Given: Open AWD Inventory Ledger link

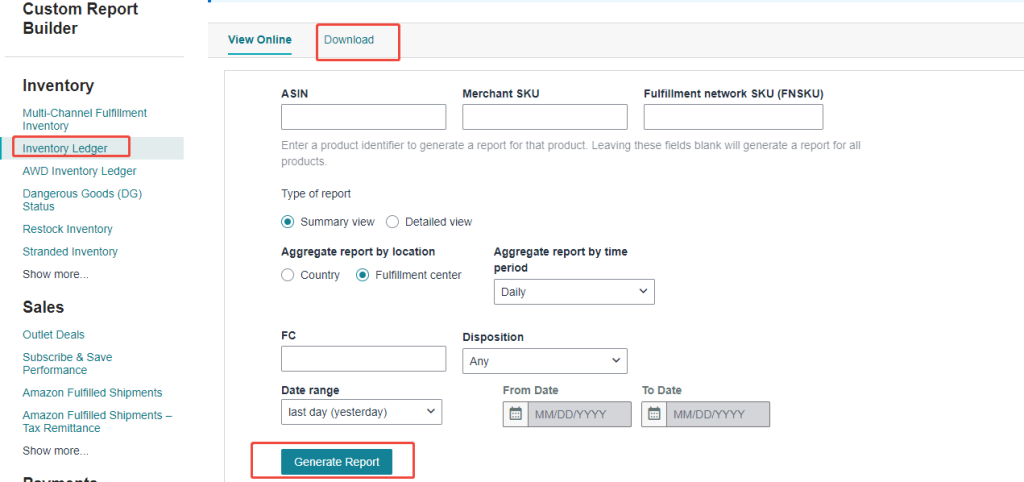Looking at the screenshot, I should 79,171.
